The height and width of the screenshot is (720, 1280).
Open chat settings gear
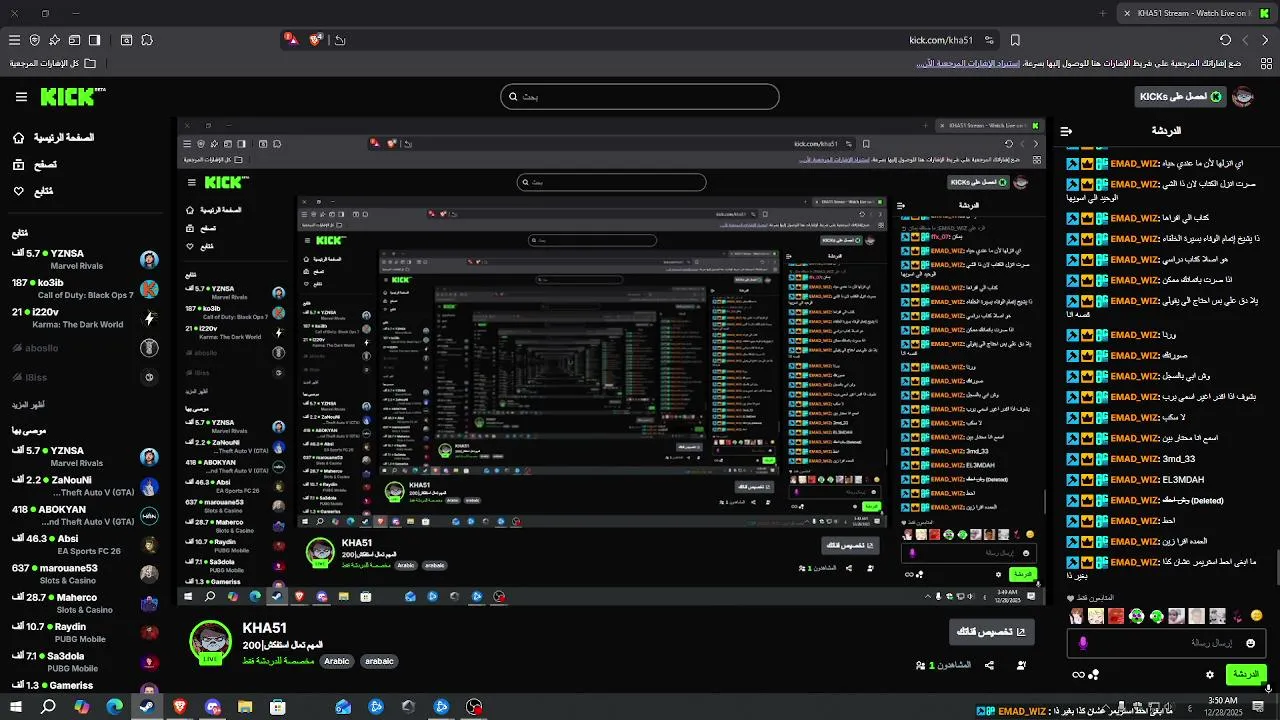1209,674
